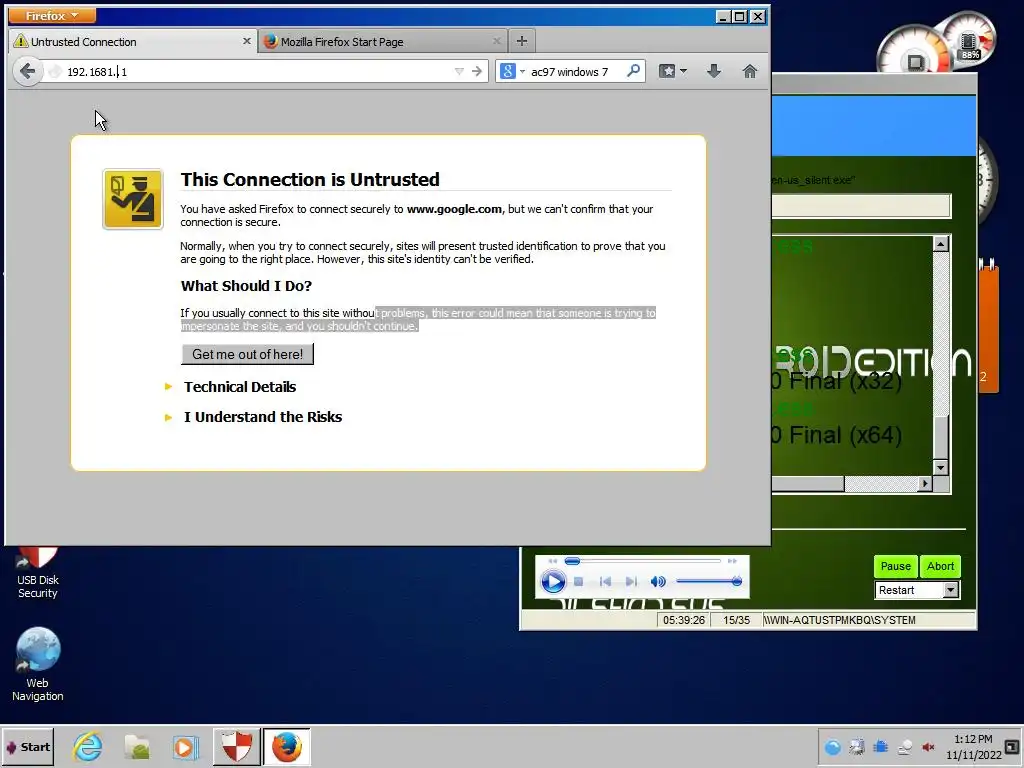Switch to Untrusted Connection tab
This screenshot has width=1024, height=768.
coord(133,41)
